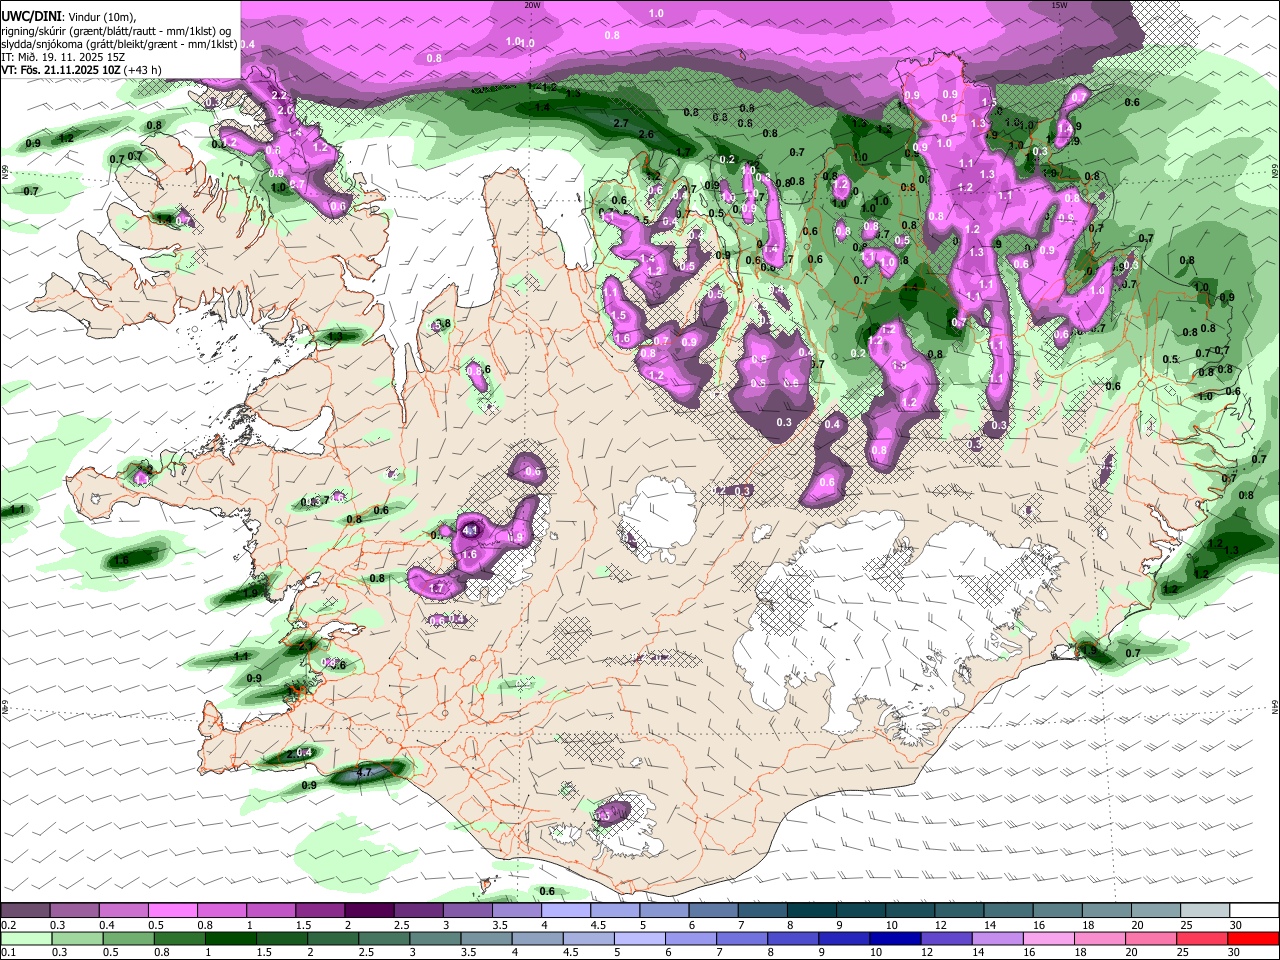Screen dimensions: 1280x960
Task: Select top legend swatch between 6 and 7
Action: [x=712, y=911]
